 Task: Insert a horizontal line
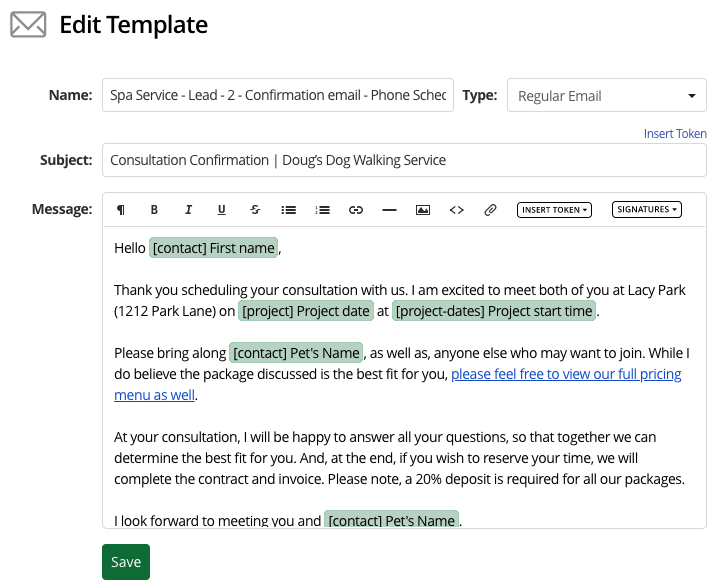389,210
